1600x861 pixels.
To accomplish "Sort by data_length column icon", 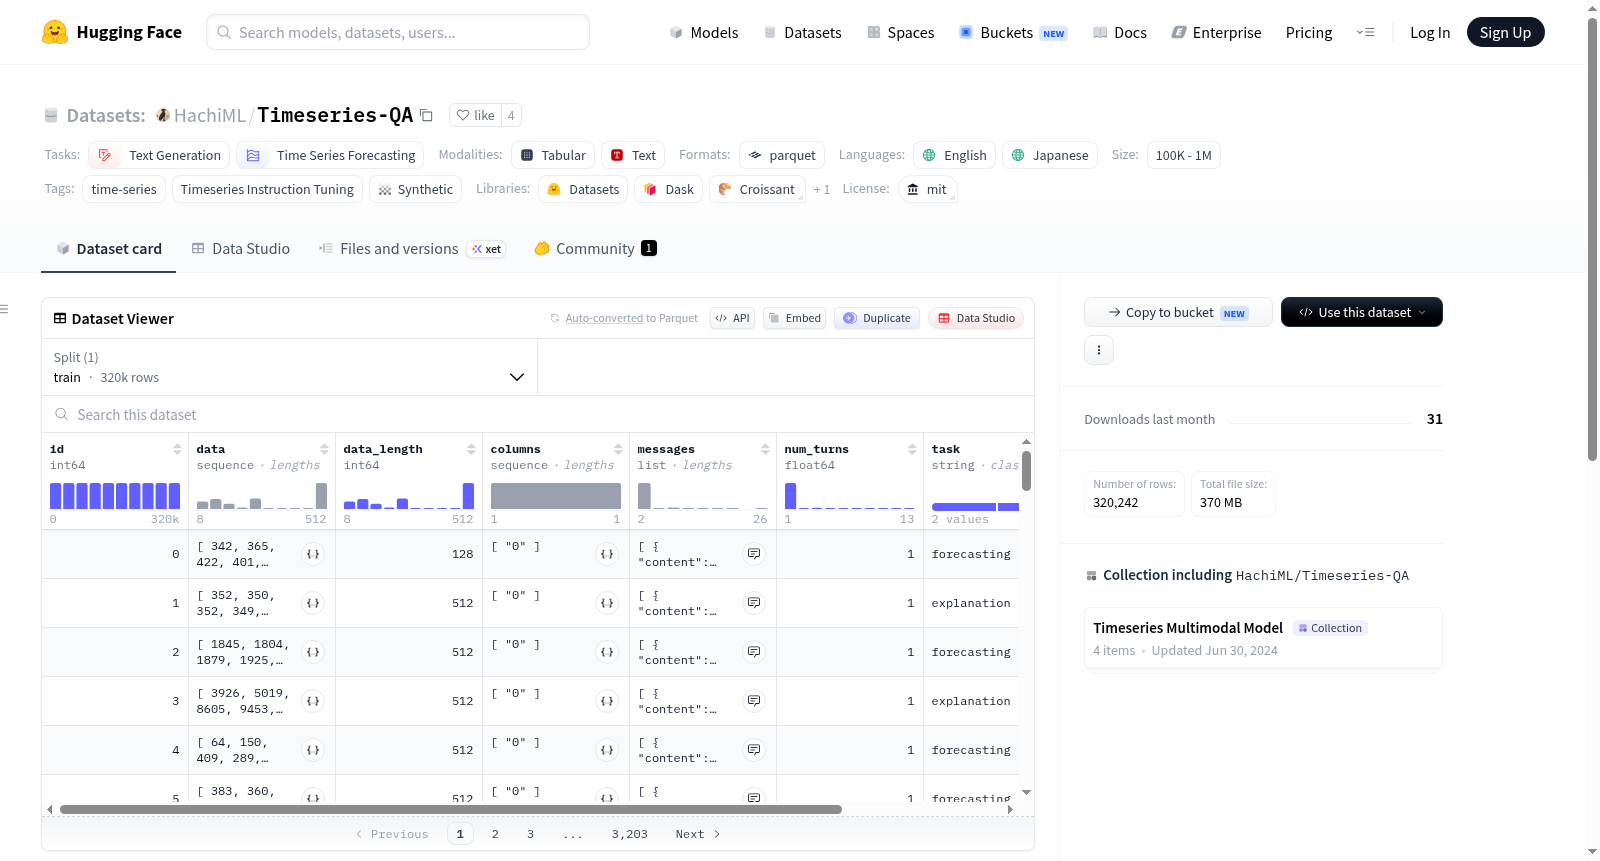I will 471,449.
